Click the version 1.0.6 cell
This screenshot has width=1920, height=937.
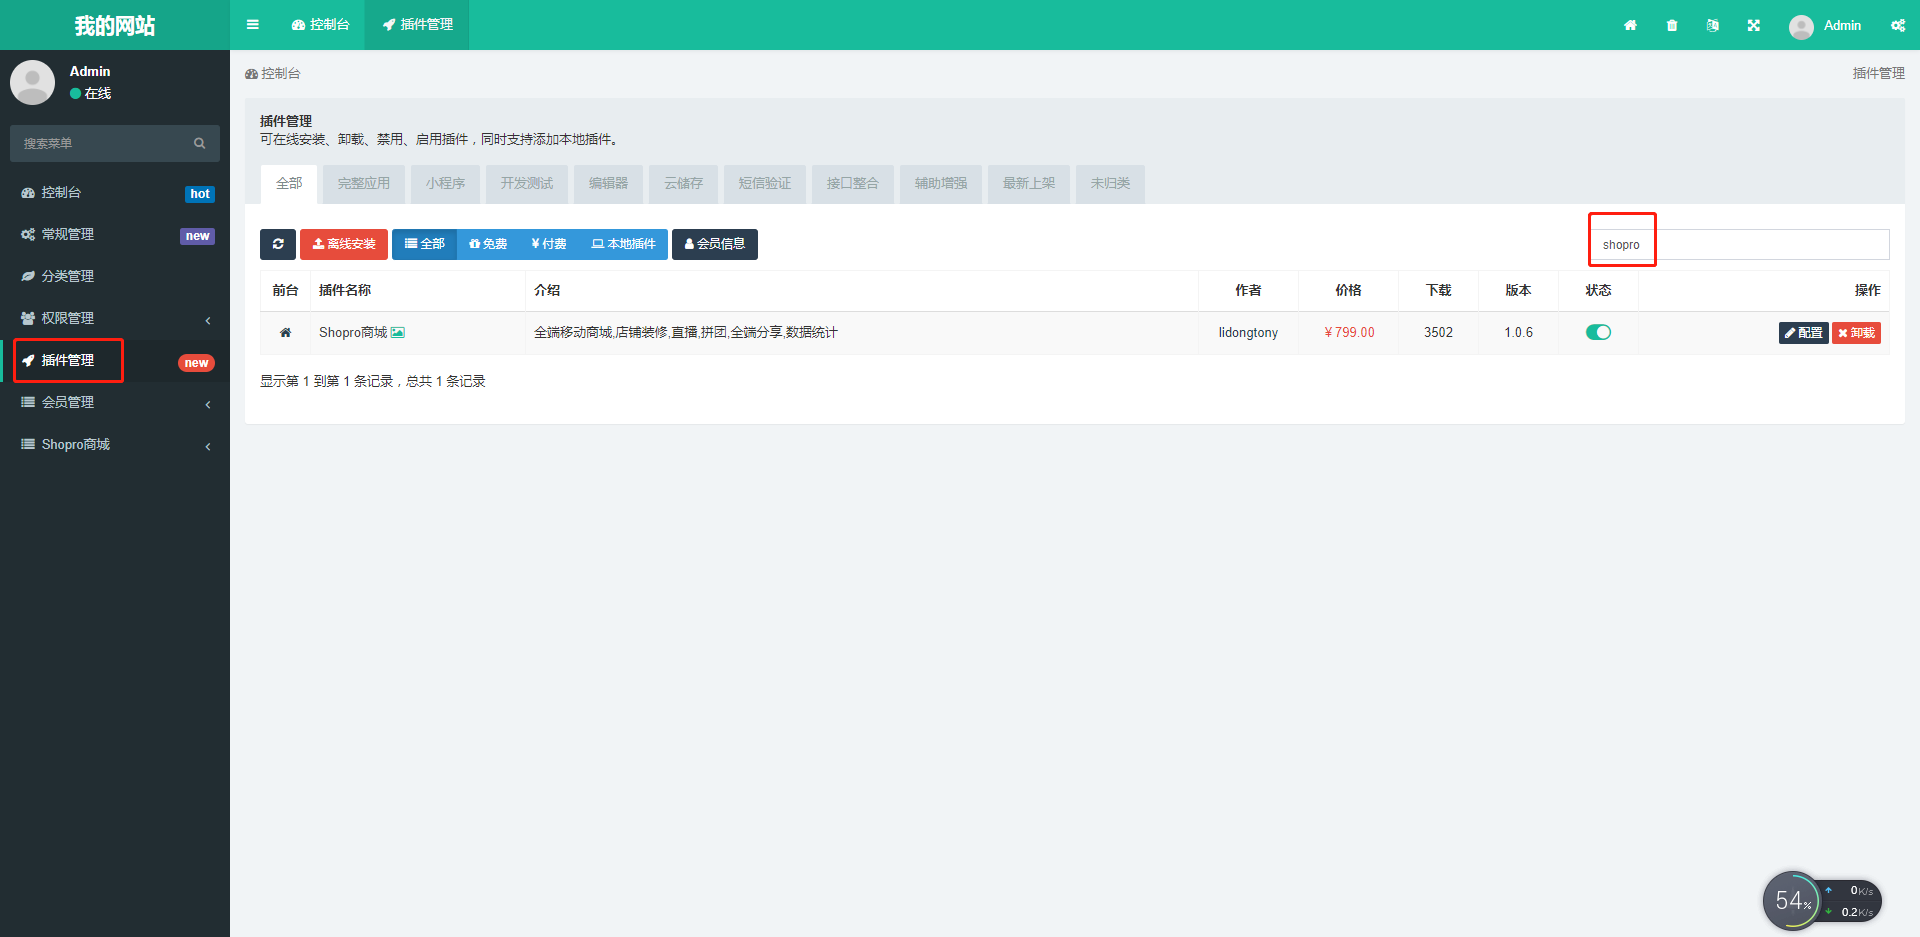pyautogui.click(x=1518, y=333)
